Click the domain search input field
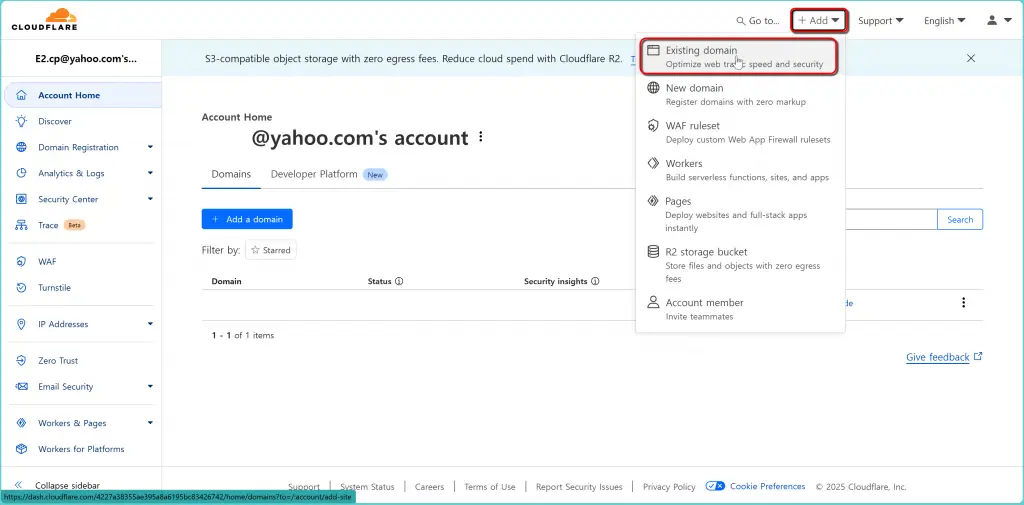This screenshot has width=1024, height=505. 891,220
